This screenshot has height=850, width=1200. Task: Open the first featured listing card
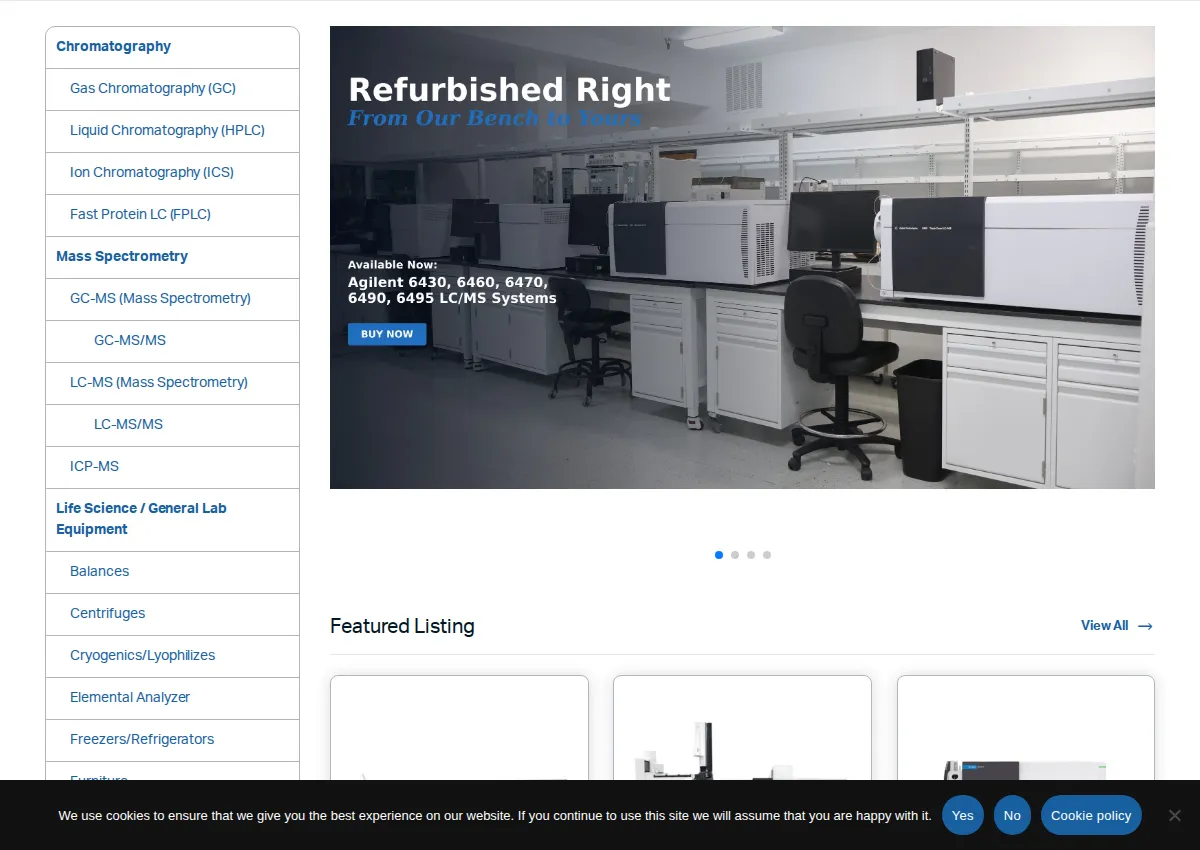459,728
